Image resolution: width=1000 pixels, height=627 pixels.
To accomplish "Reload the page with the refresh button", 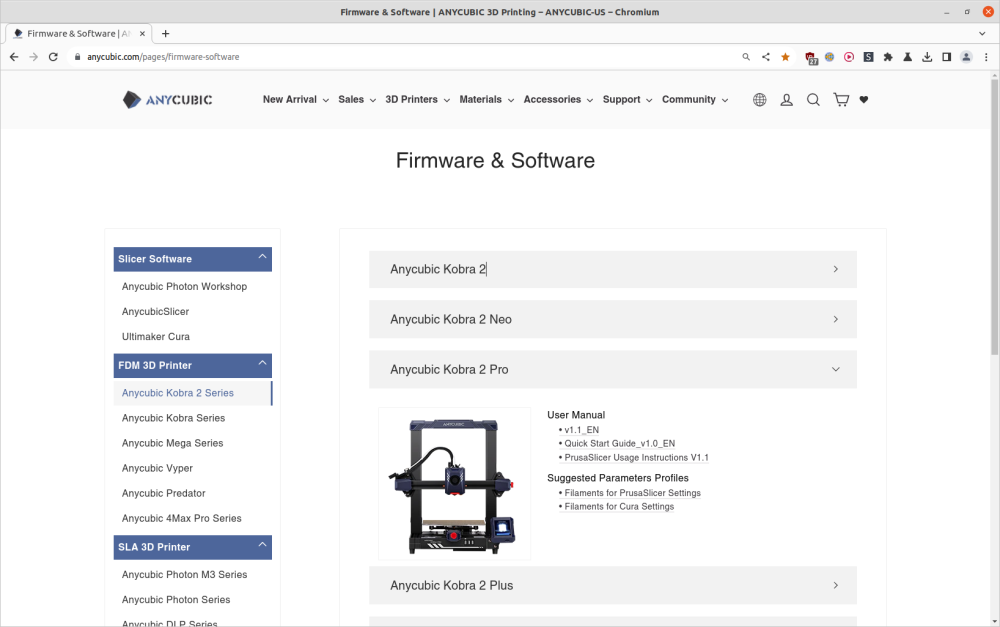I will pyautogui.click(x=53, y=57).
